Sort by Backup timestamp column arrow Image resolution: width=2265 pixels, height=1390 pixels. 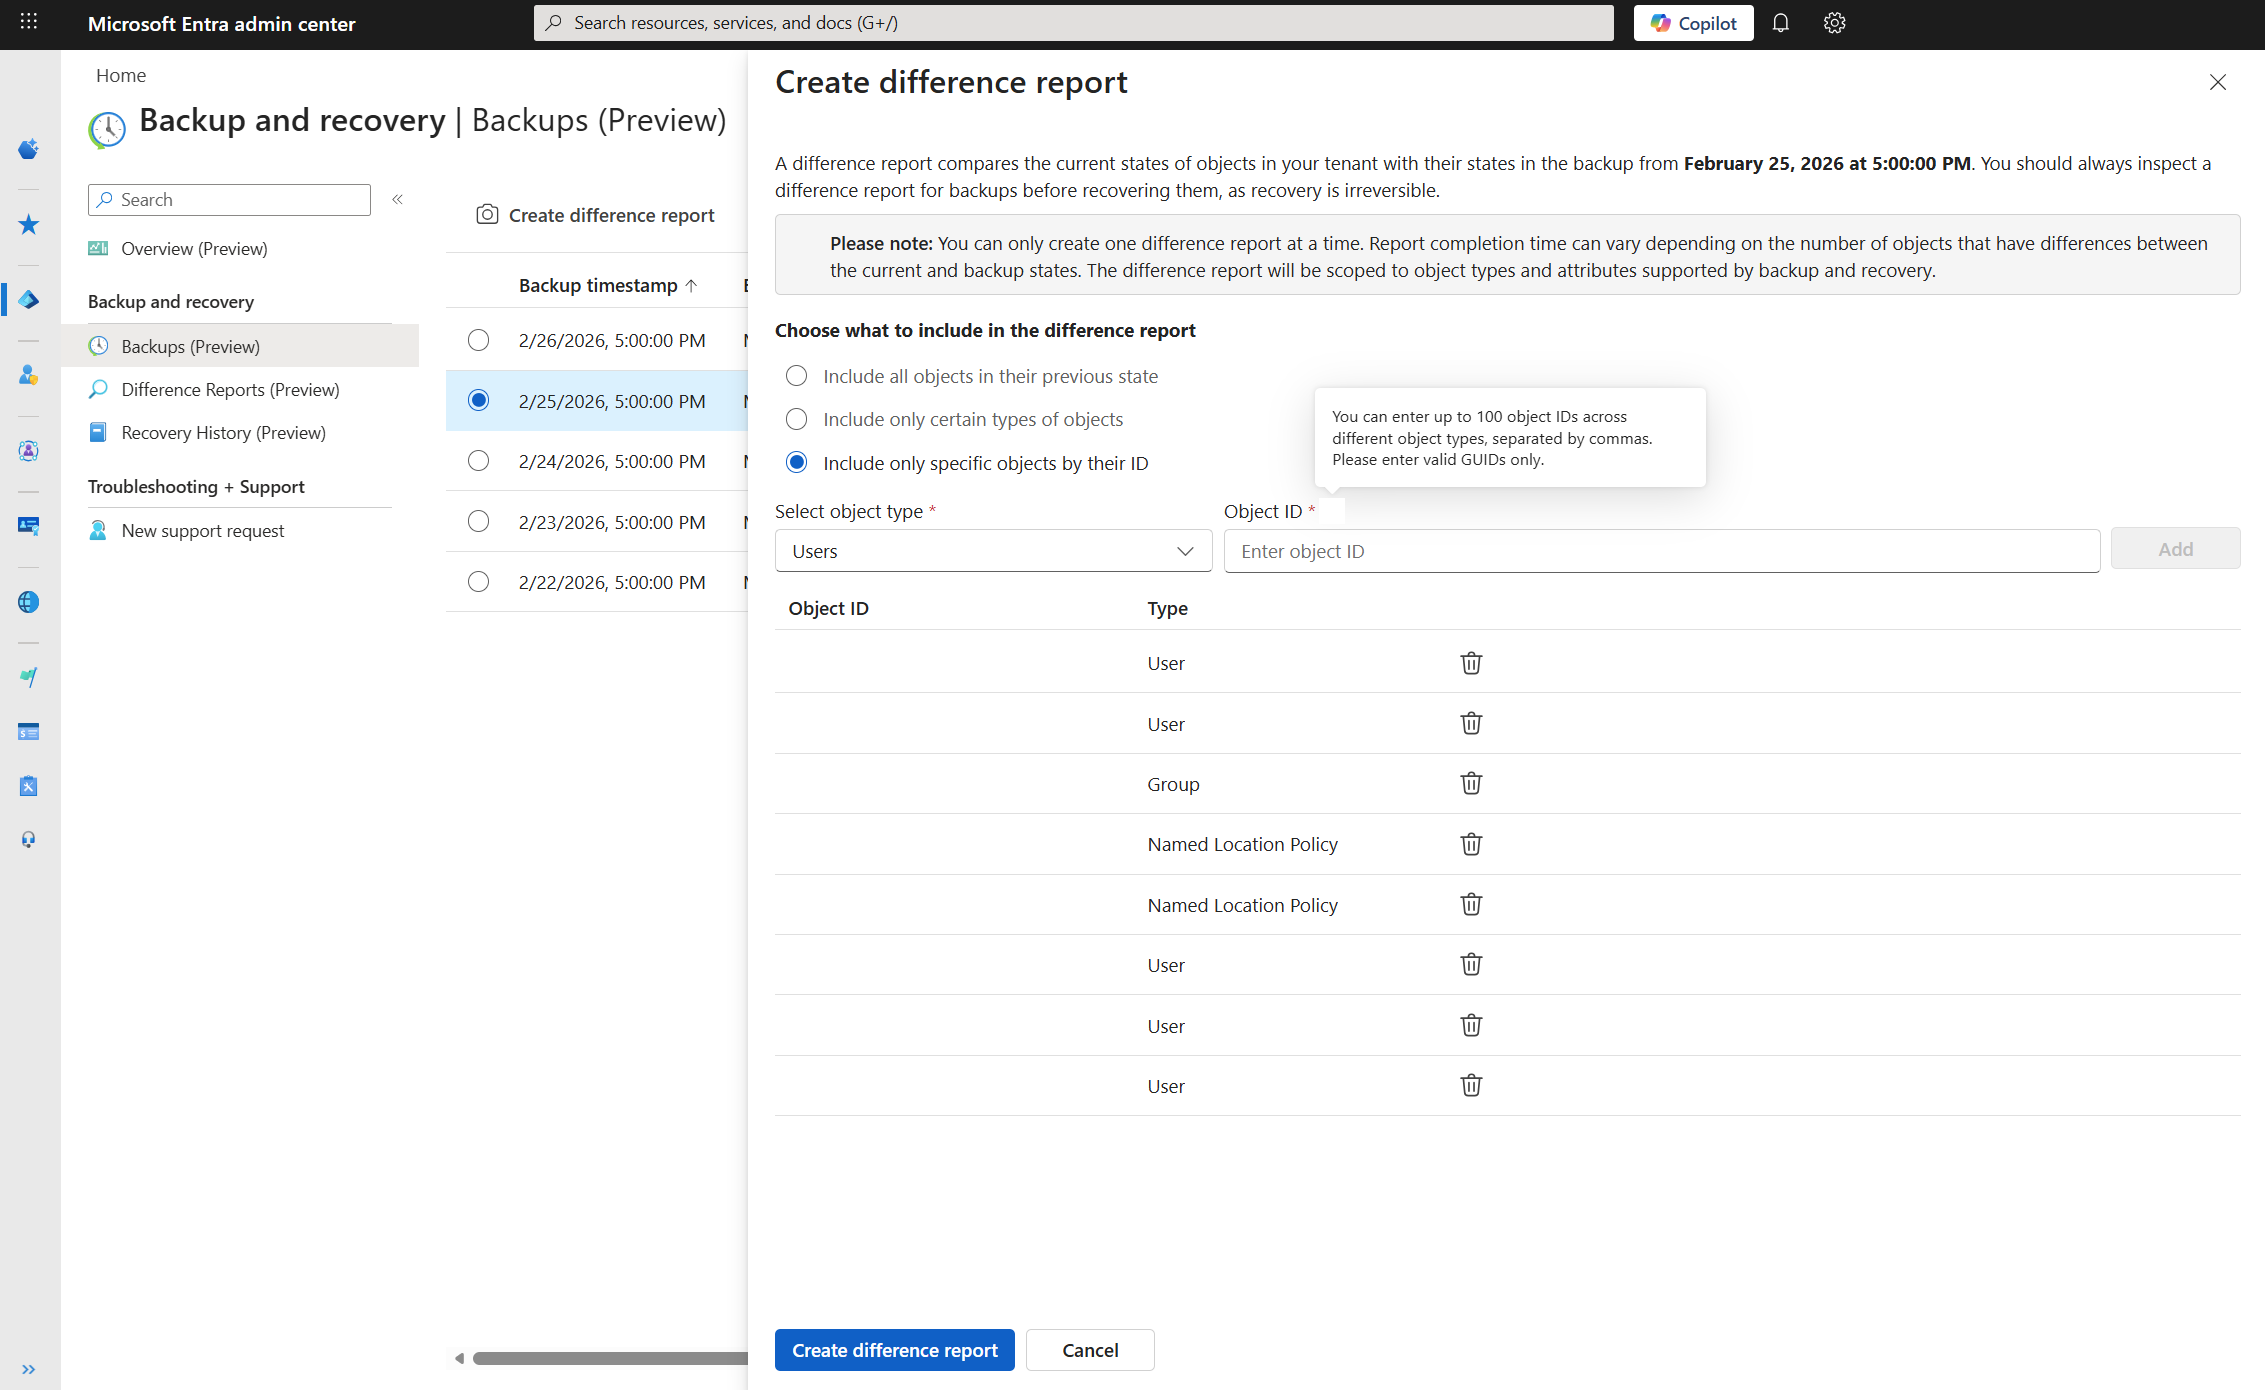point(691,285)
